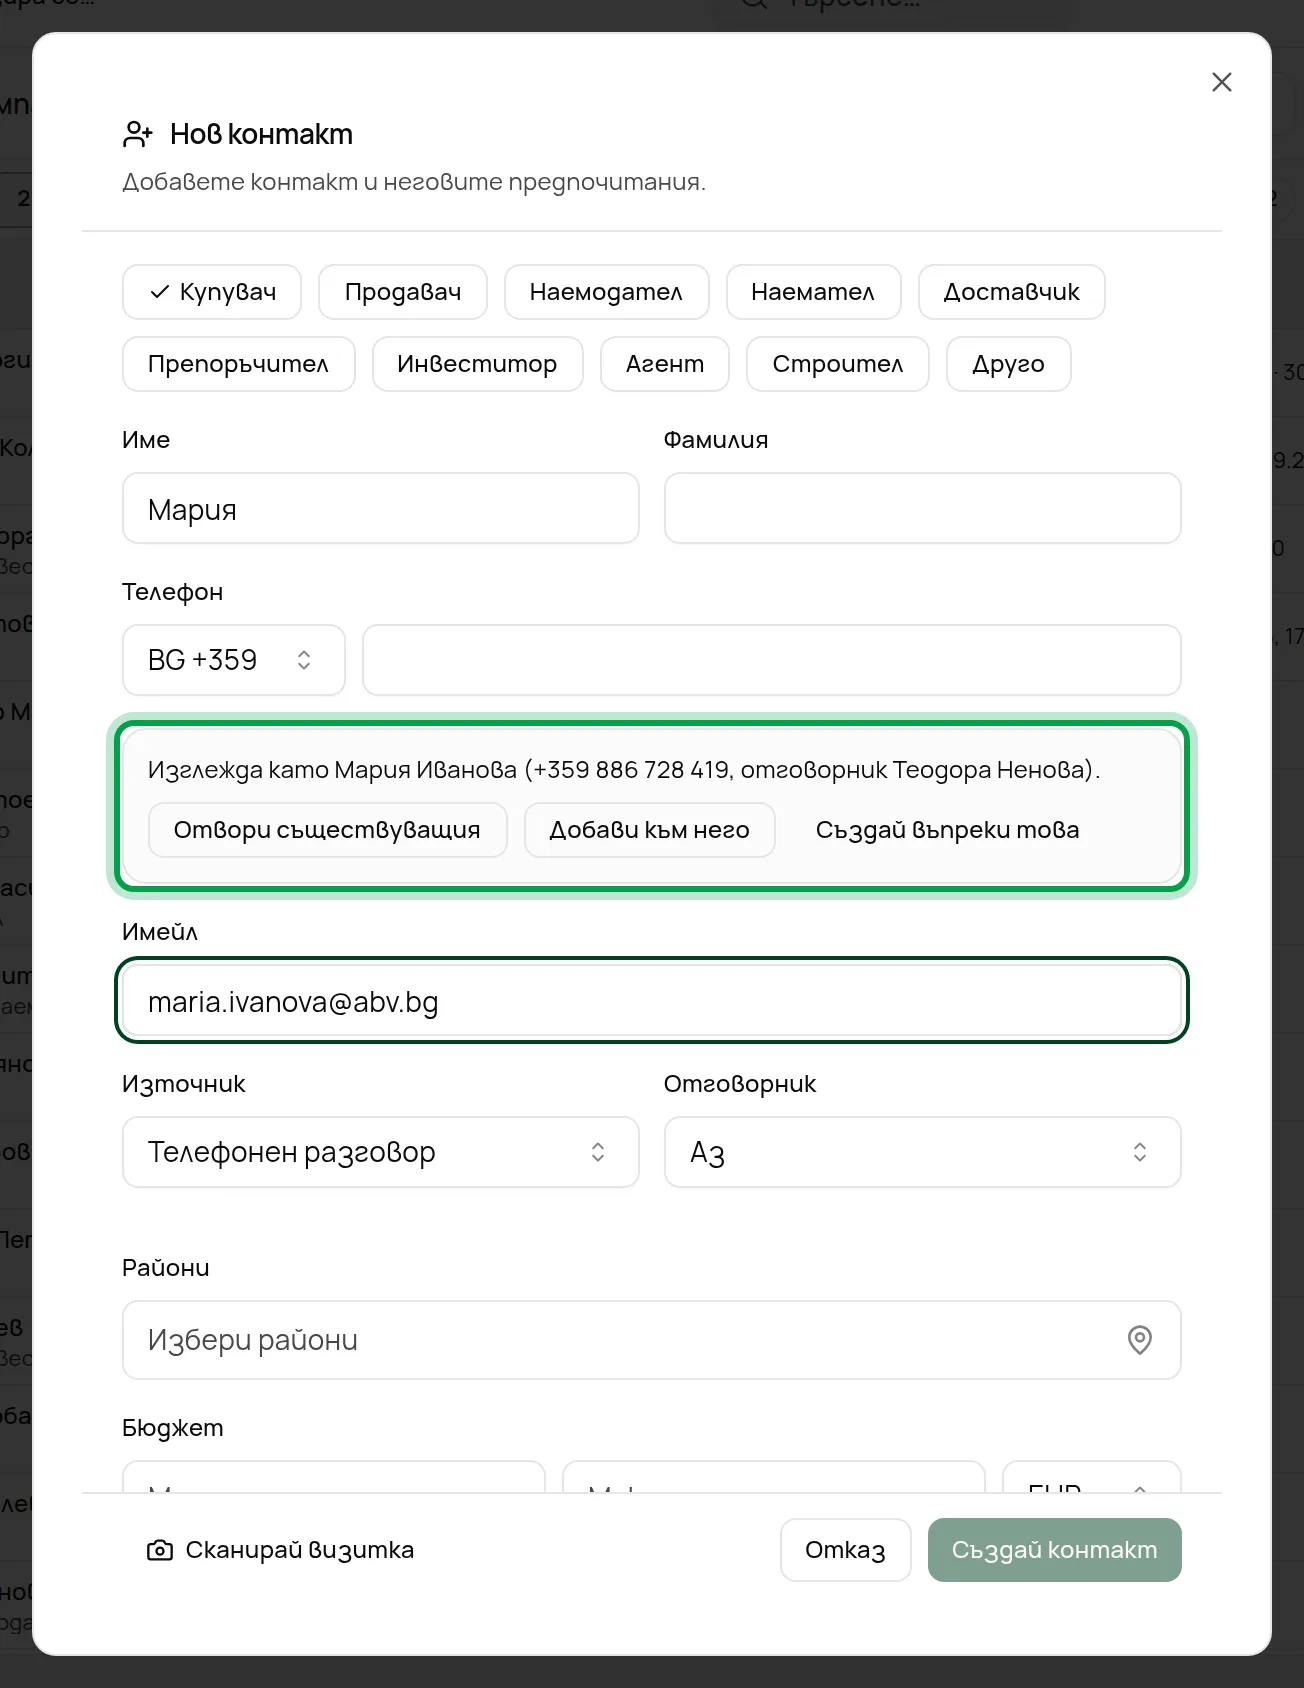Click the Отказ cancel button
The width and height of the screenshot is (1304, 1688).
click(845, 1550)
